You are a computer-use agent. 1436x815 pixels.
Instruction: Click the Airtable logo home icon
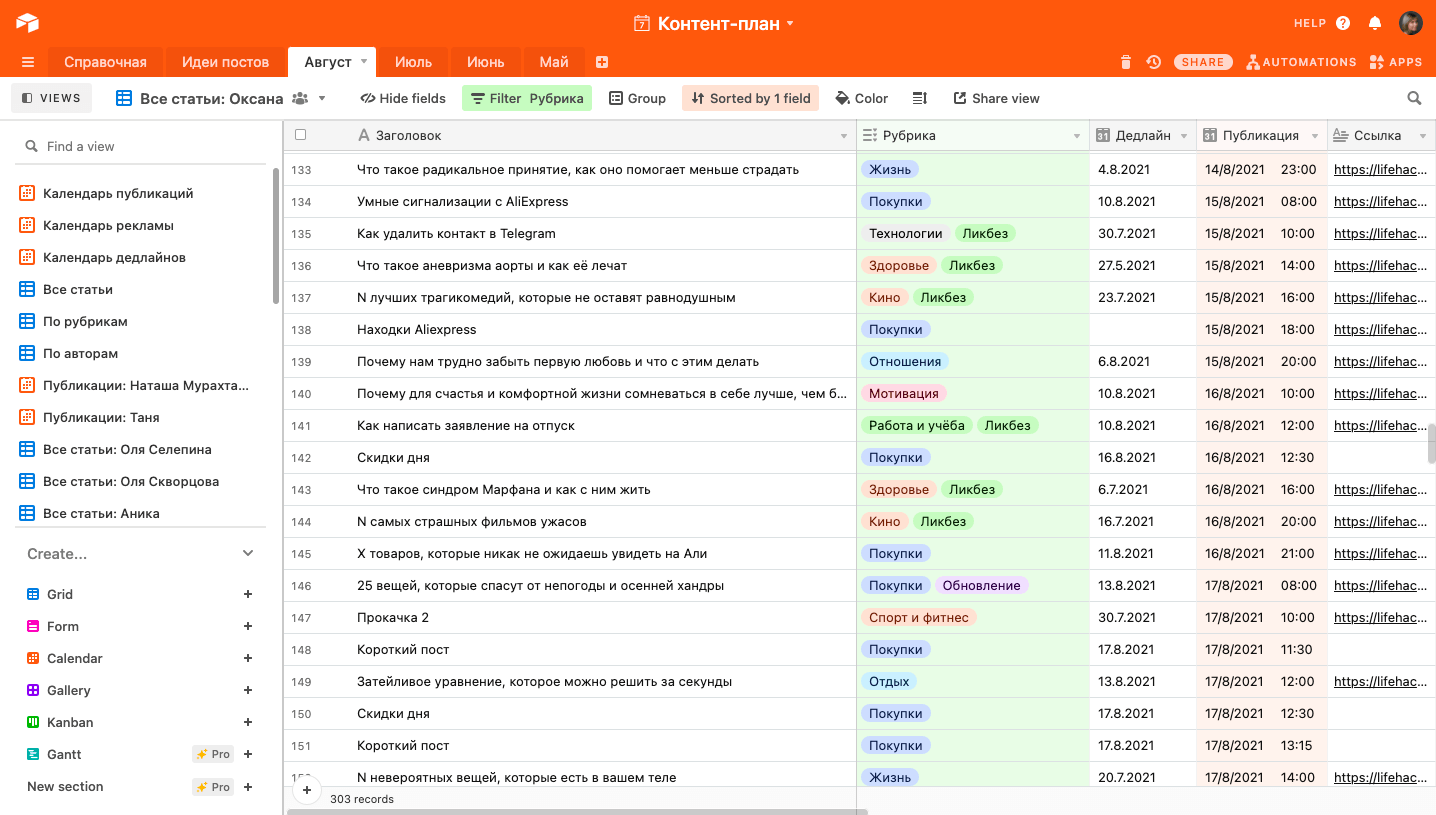click(x=27, y=23)
